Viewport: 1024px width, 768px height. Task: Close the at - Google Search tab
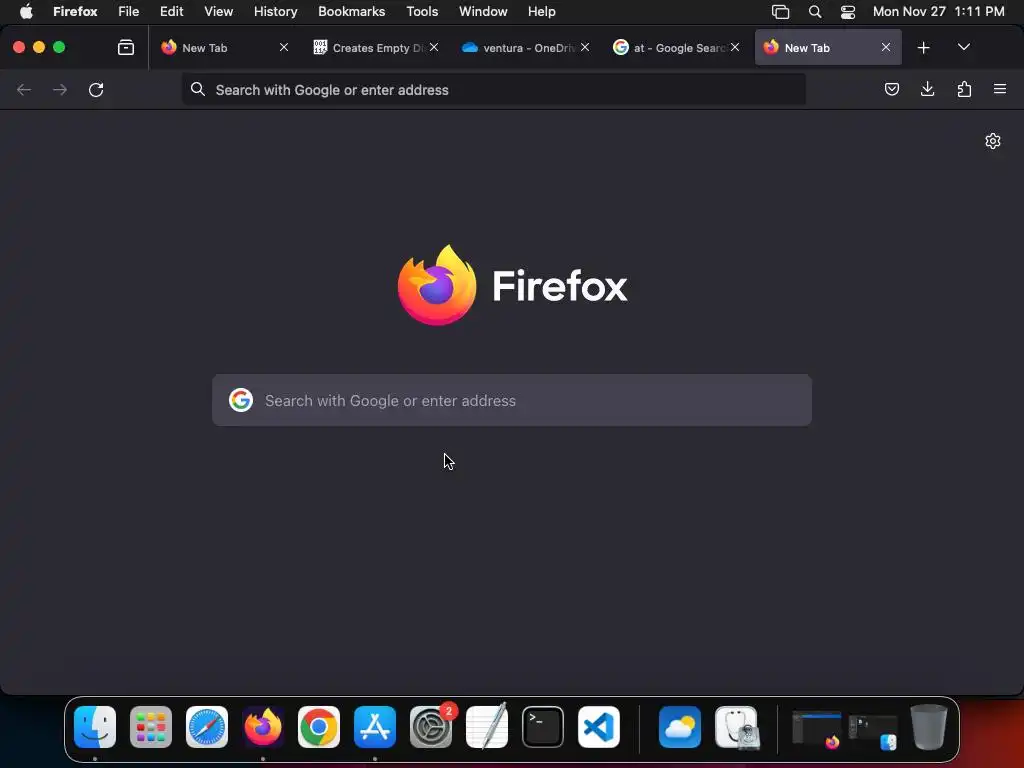735,47
